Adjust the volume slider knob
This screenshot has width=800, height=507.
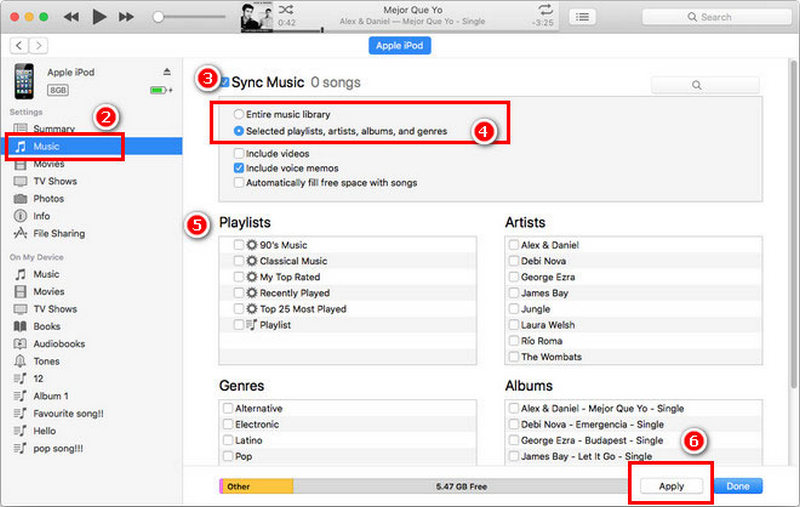[158, 17]
